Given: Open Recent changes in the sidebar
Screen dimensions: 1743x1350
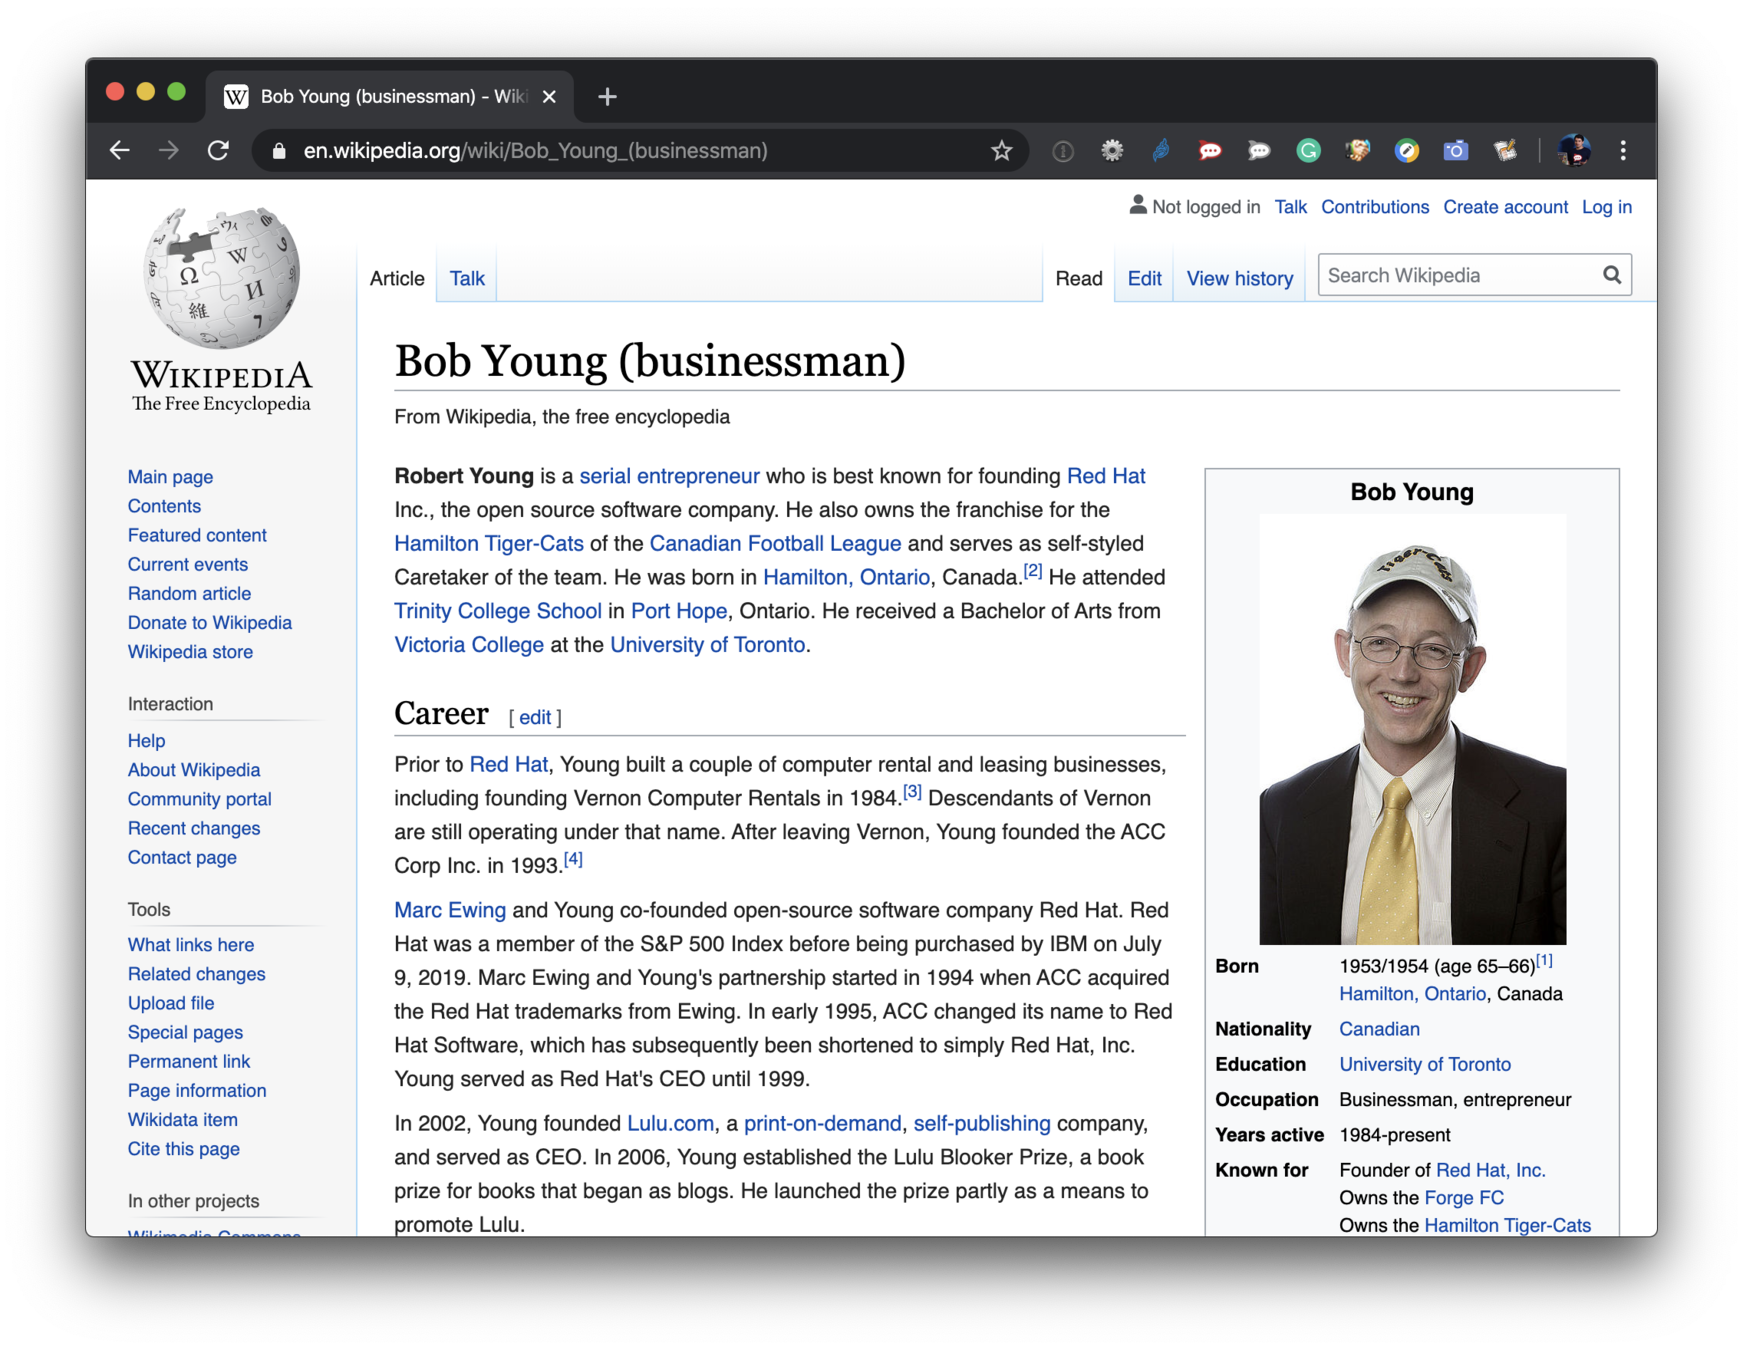Looking at the screenshot, I should point(194,827).
